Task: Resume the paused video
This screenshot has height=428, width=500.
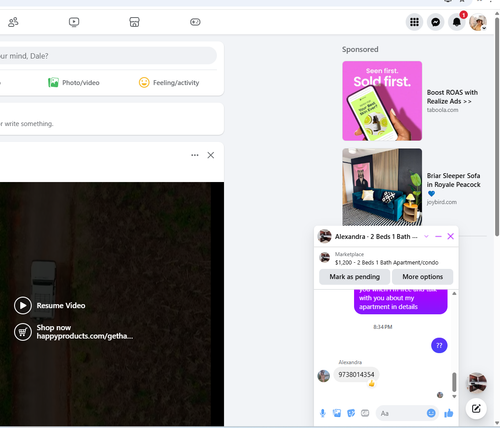Action: [50, 305]
